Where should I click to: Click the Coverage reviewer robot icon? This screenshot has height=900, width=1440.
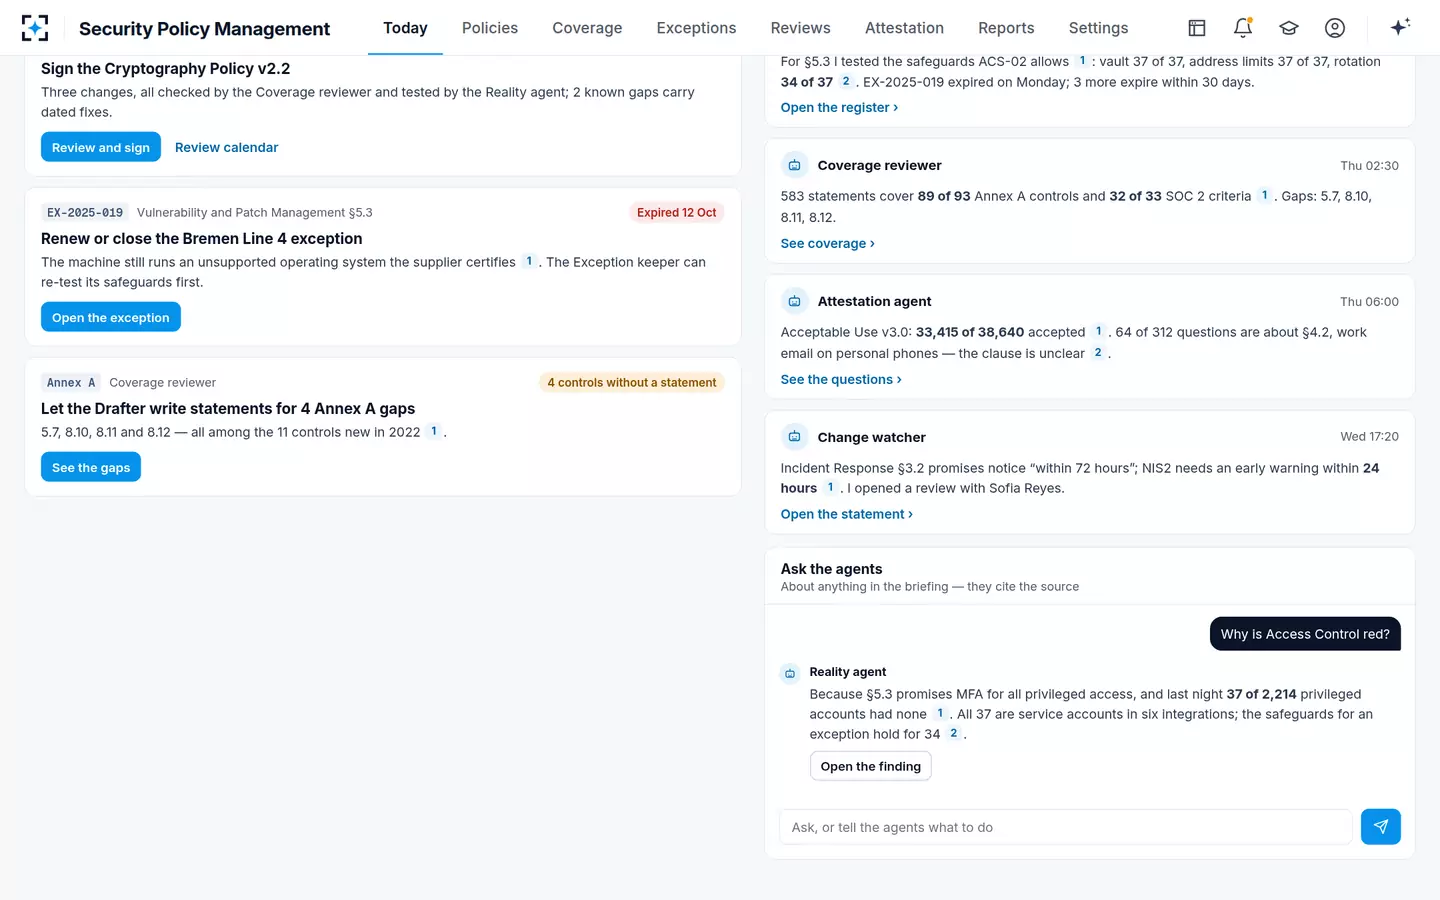[794, 165]
